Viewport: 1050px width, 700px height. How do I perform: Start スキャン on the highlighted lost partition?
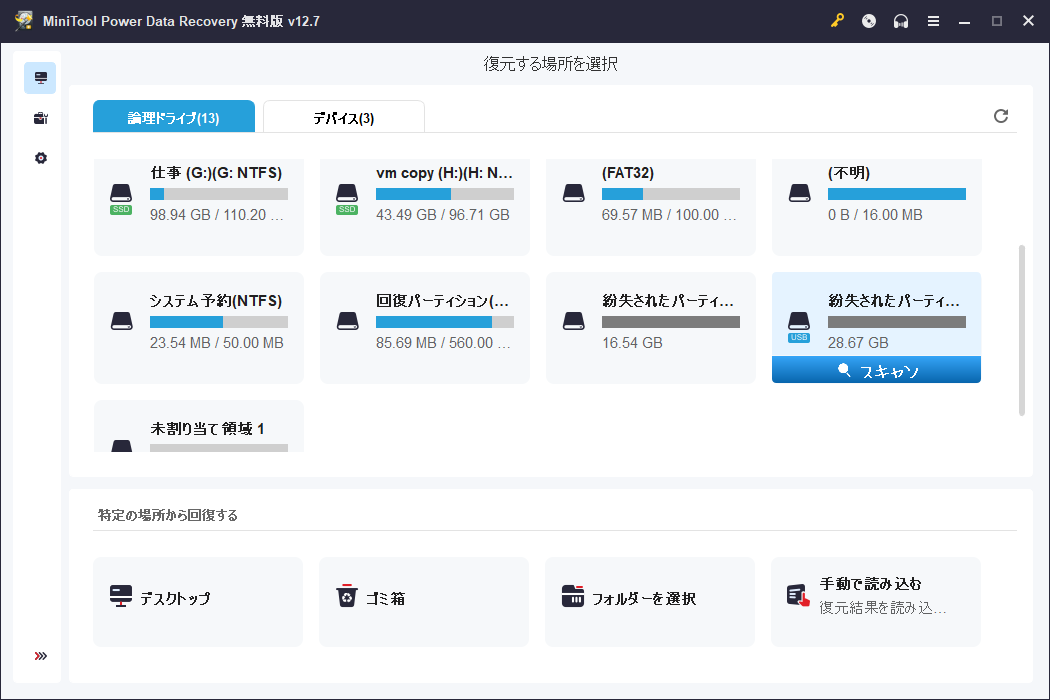coord(876,370)
